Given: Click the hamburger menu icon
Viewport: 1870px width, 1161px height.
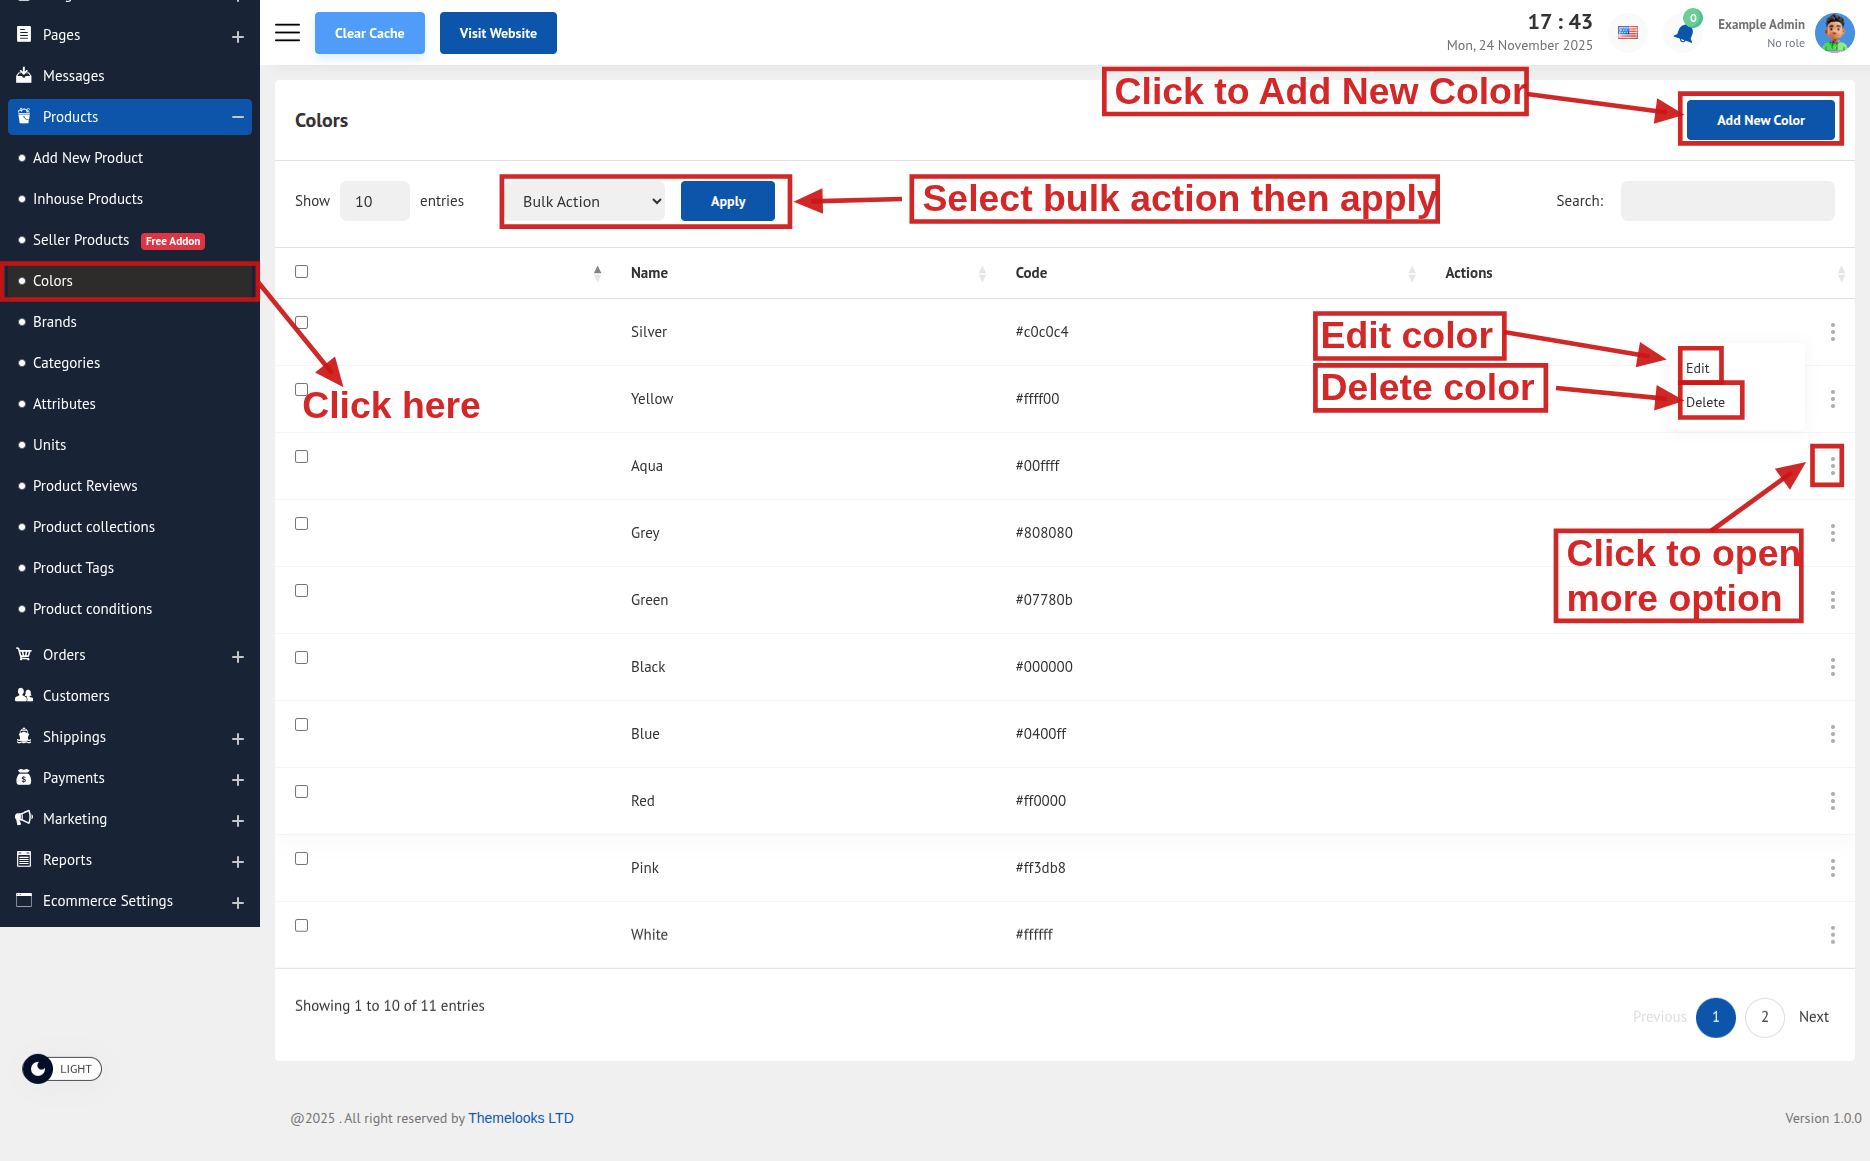Looking at the screenshot, I should 287,33.
